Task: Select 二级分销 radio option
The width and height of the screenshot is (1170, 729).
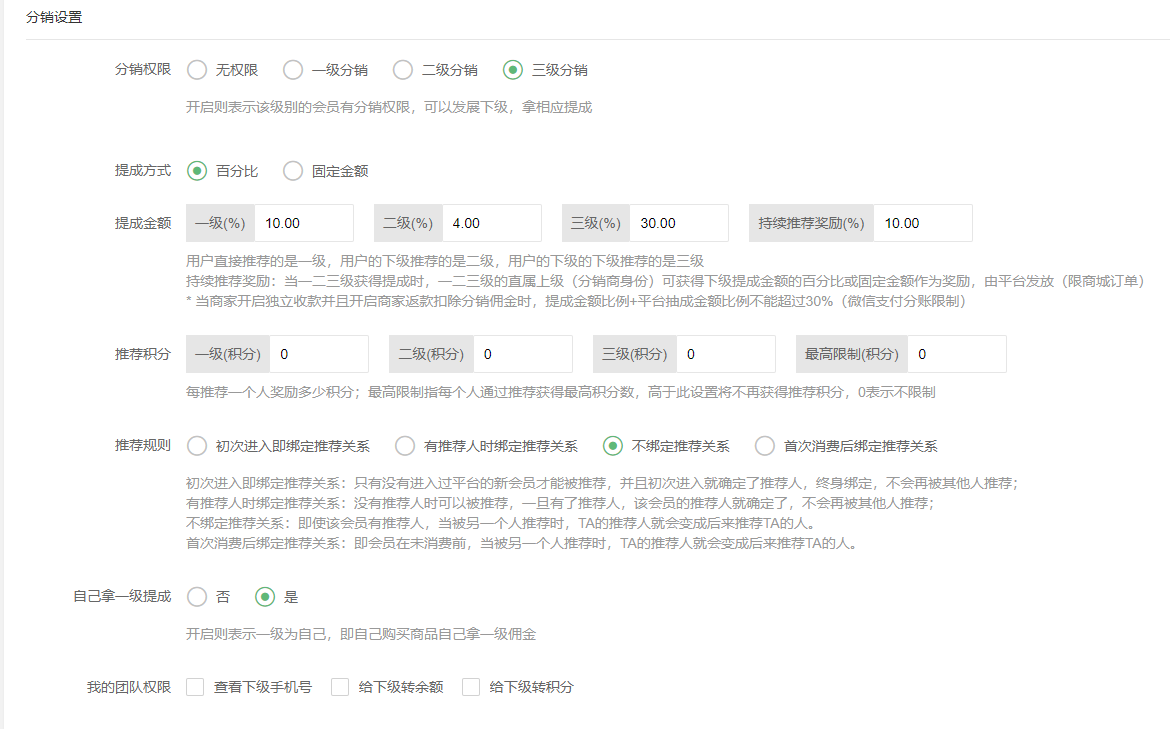Action: (403, 70)
